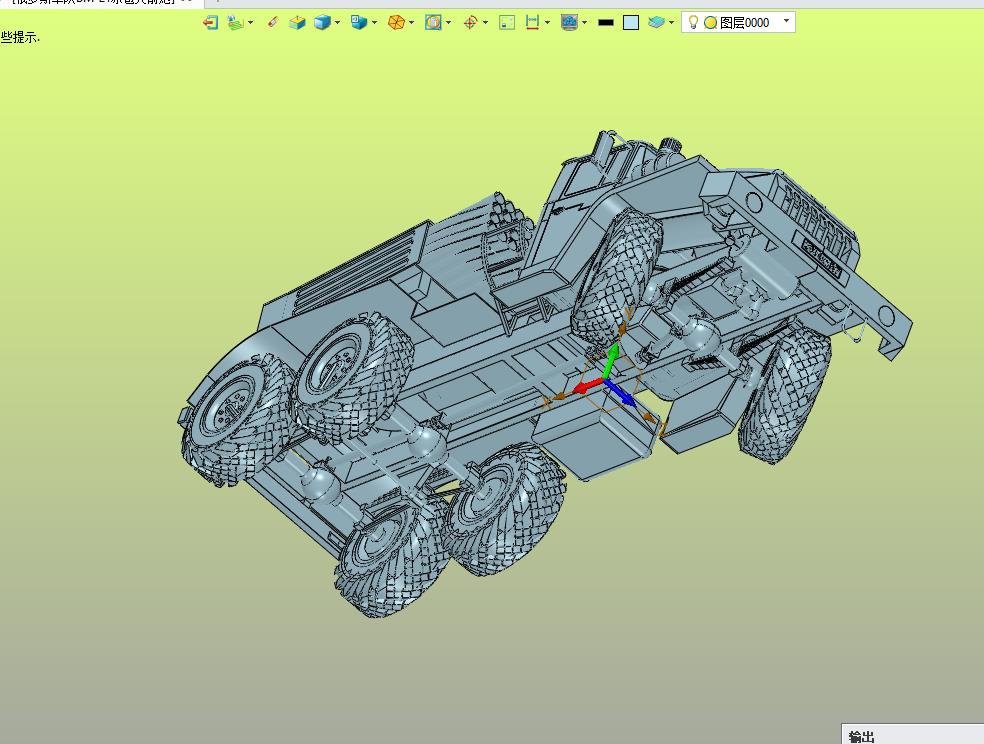Toggle the layer light bulb visibility
This screenshot has width=984, height=744.
[x=693, y=23]
